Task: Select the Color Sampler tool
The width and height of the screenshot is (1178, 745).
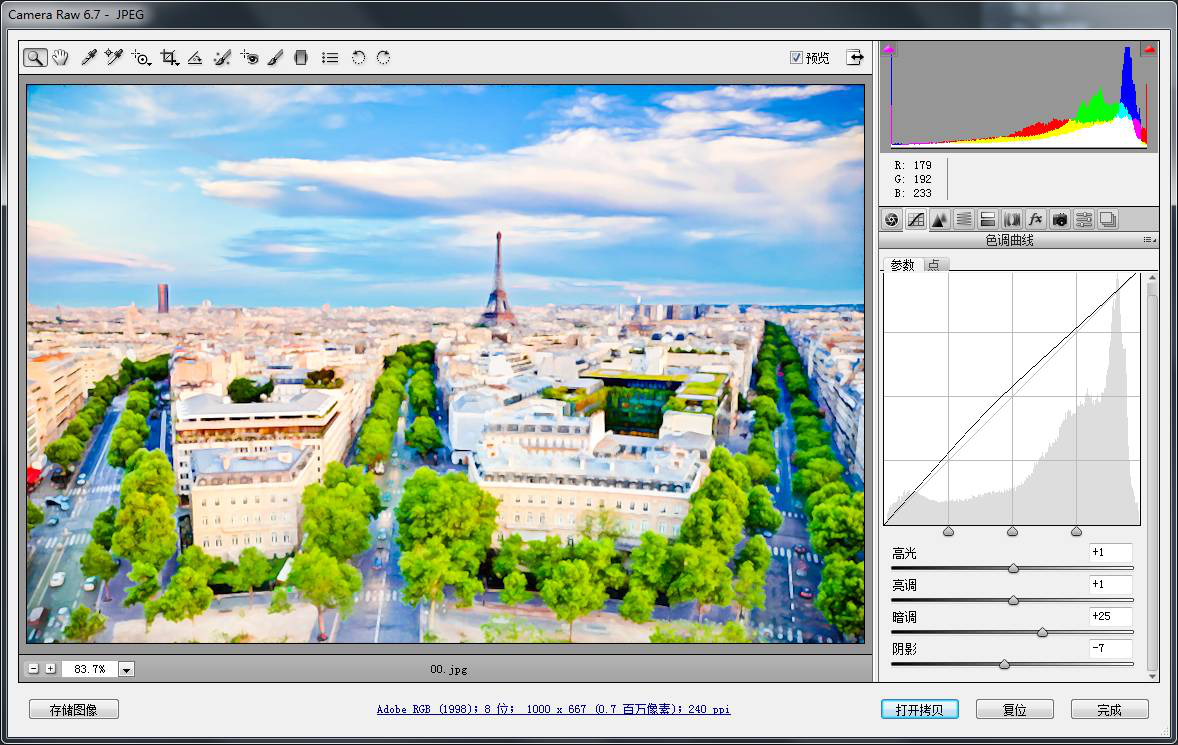Action: 113,58
